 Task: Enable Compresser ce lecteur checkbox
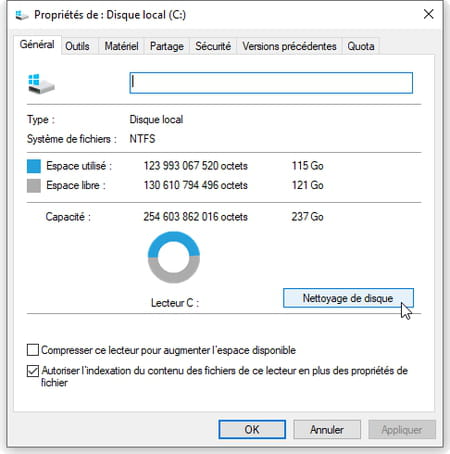click(33, 350)
